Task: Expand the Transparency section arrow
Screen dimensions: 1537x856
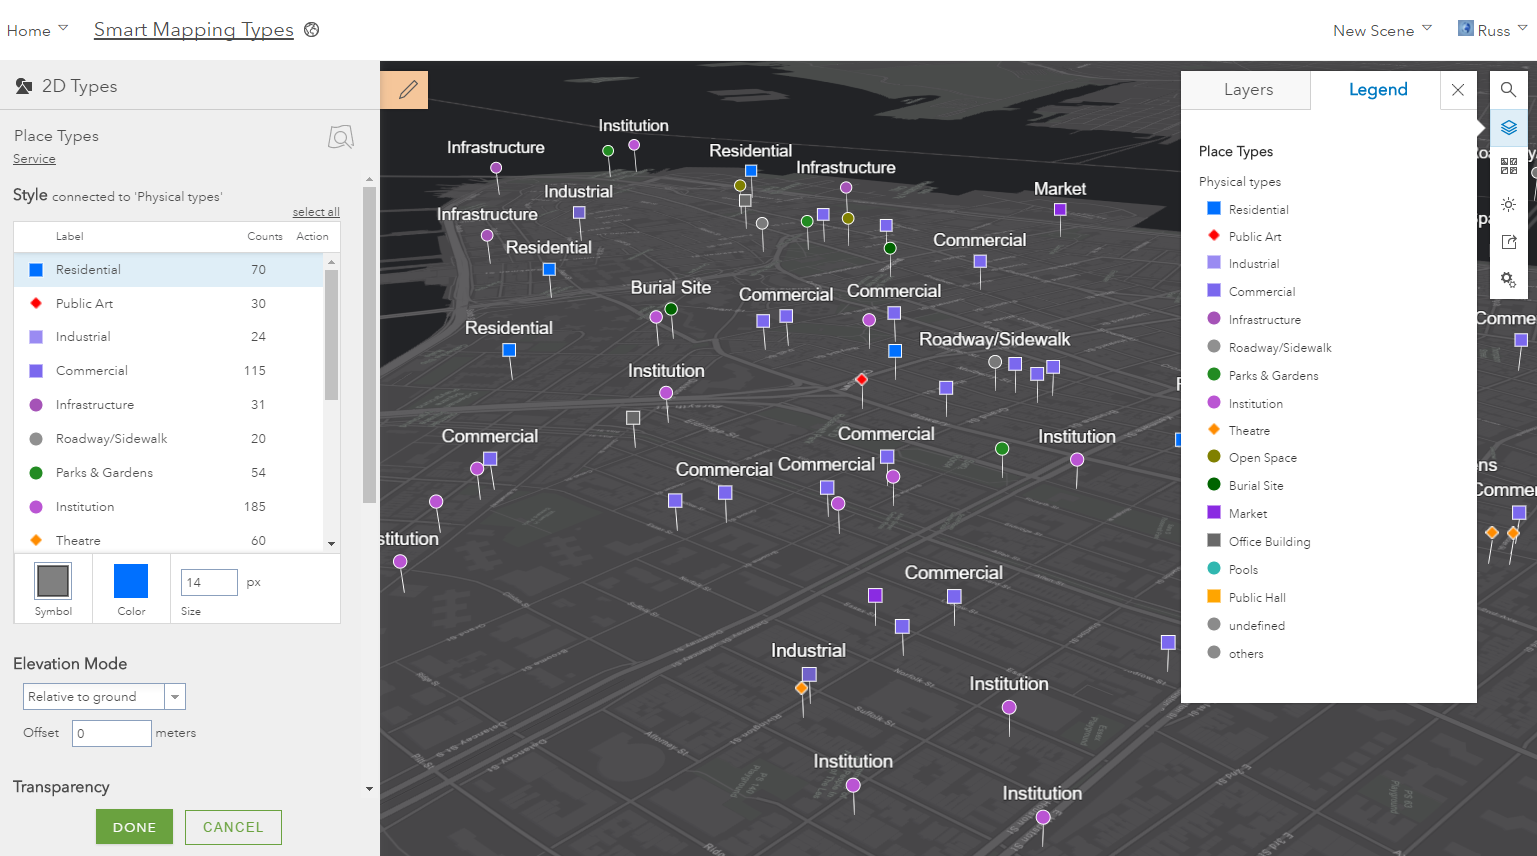Action: click(x=369, y=789)
